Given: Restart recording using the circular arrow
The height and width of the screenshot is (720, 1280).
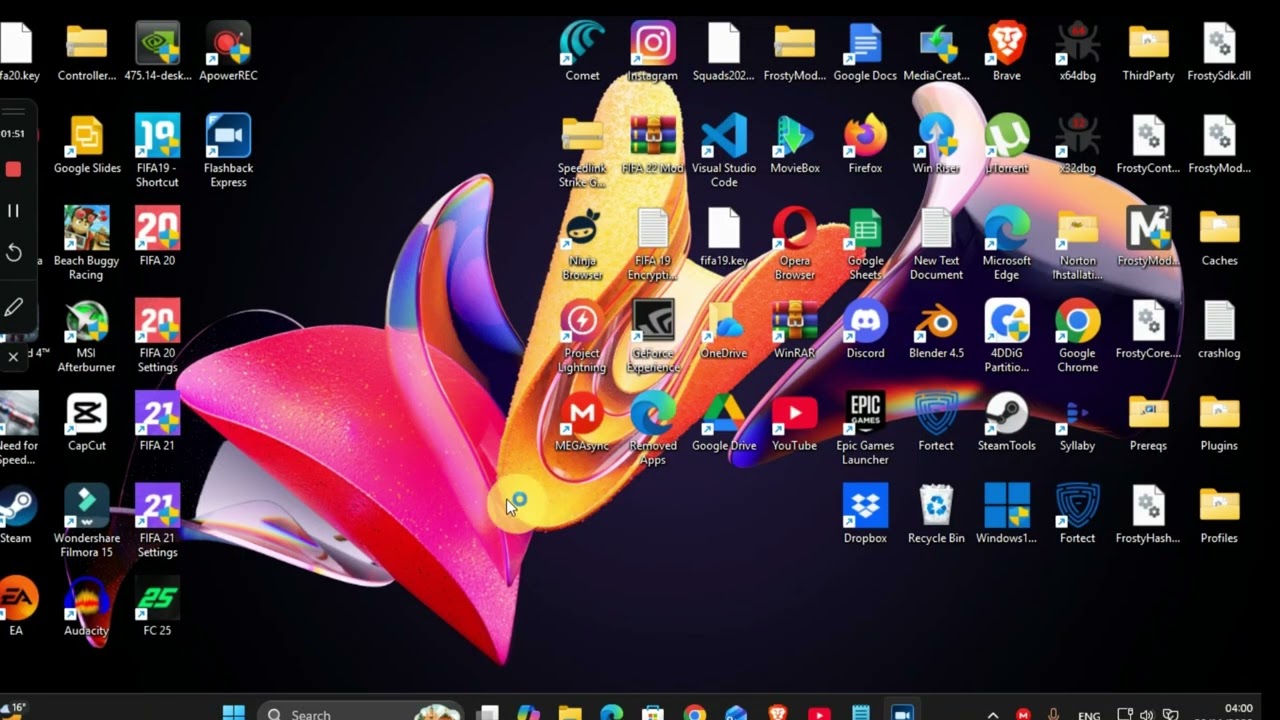Looking at the screenshot, I should point(13,253).
